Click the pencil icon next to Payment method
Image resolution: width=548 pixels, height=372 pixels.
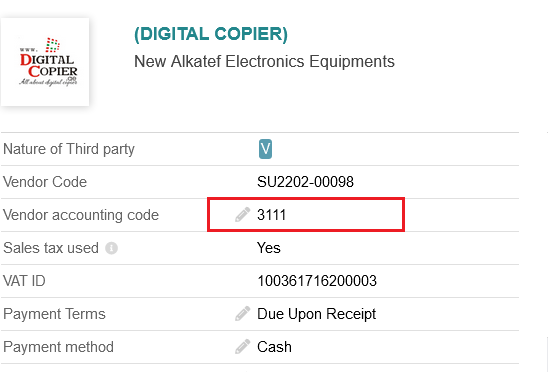coord(242,346)
